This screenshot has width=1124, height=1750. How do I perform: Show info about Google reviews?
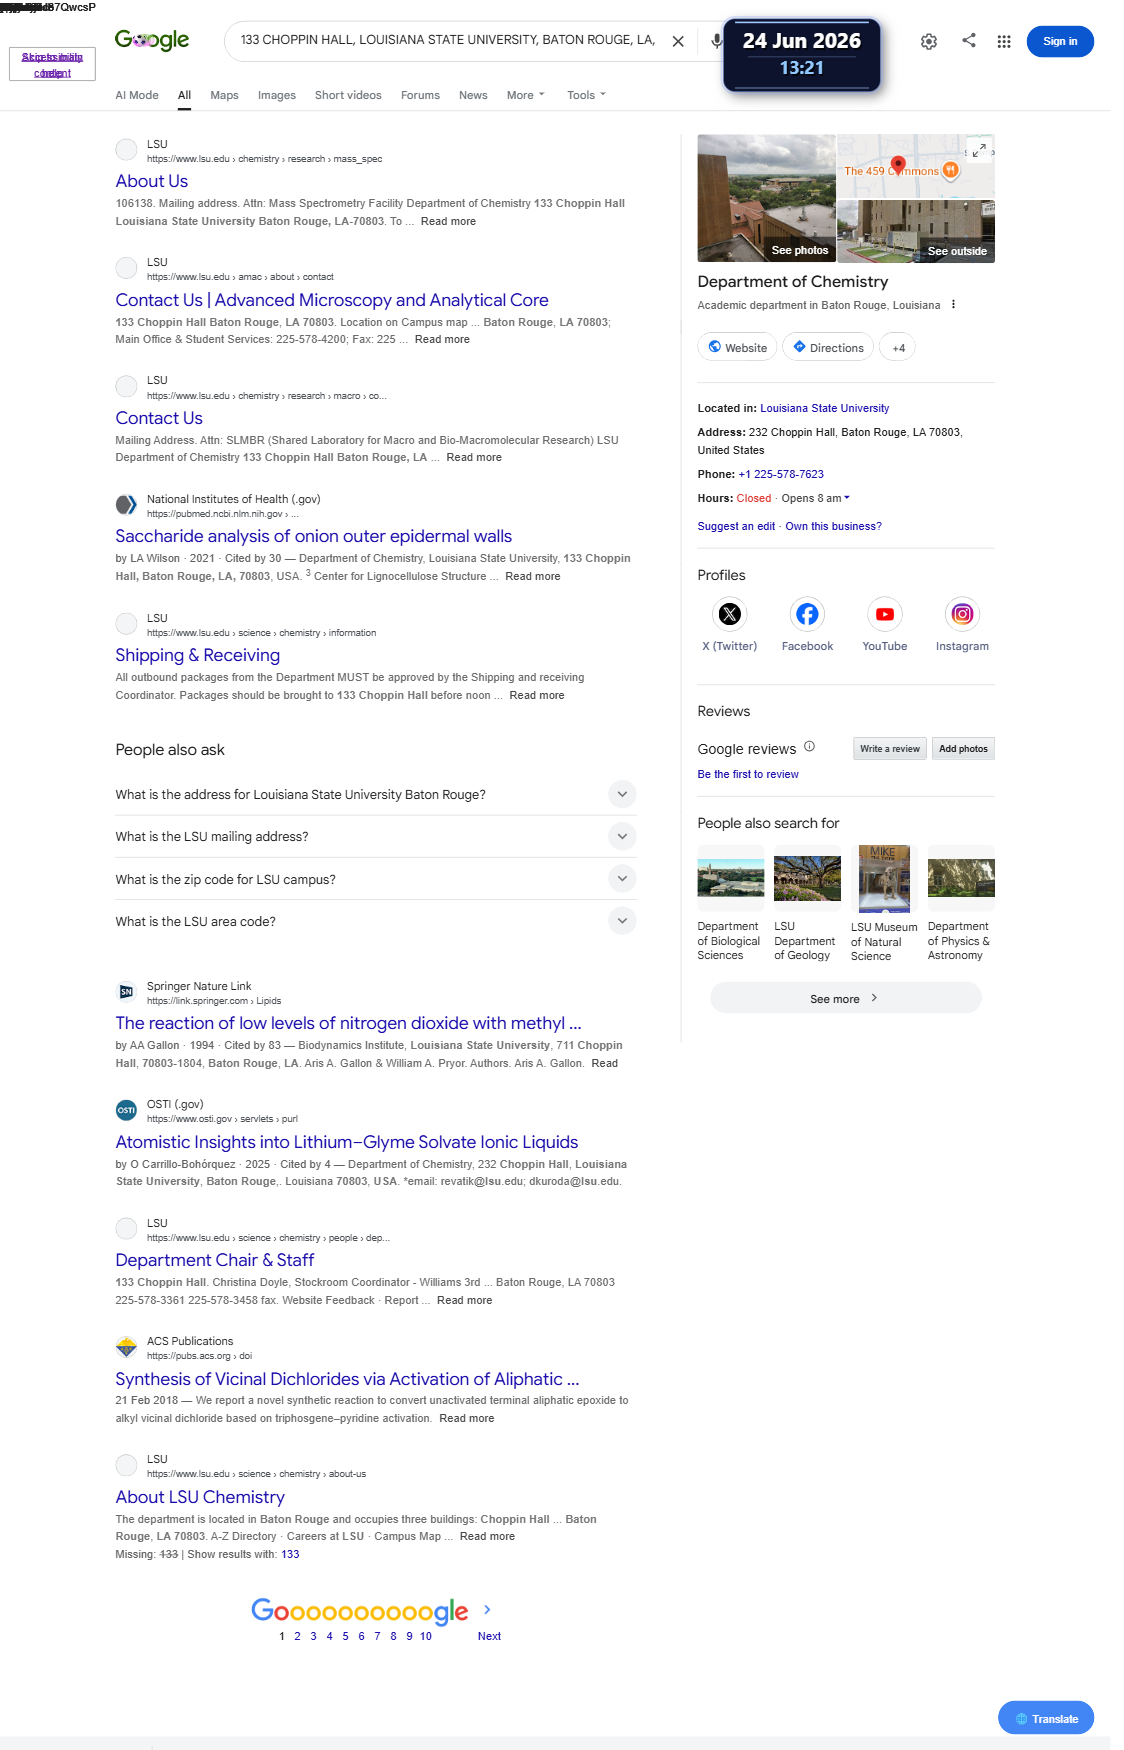(810, 746)
